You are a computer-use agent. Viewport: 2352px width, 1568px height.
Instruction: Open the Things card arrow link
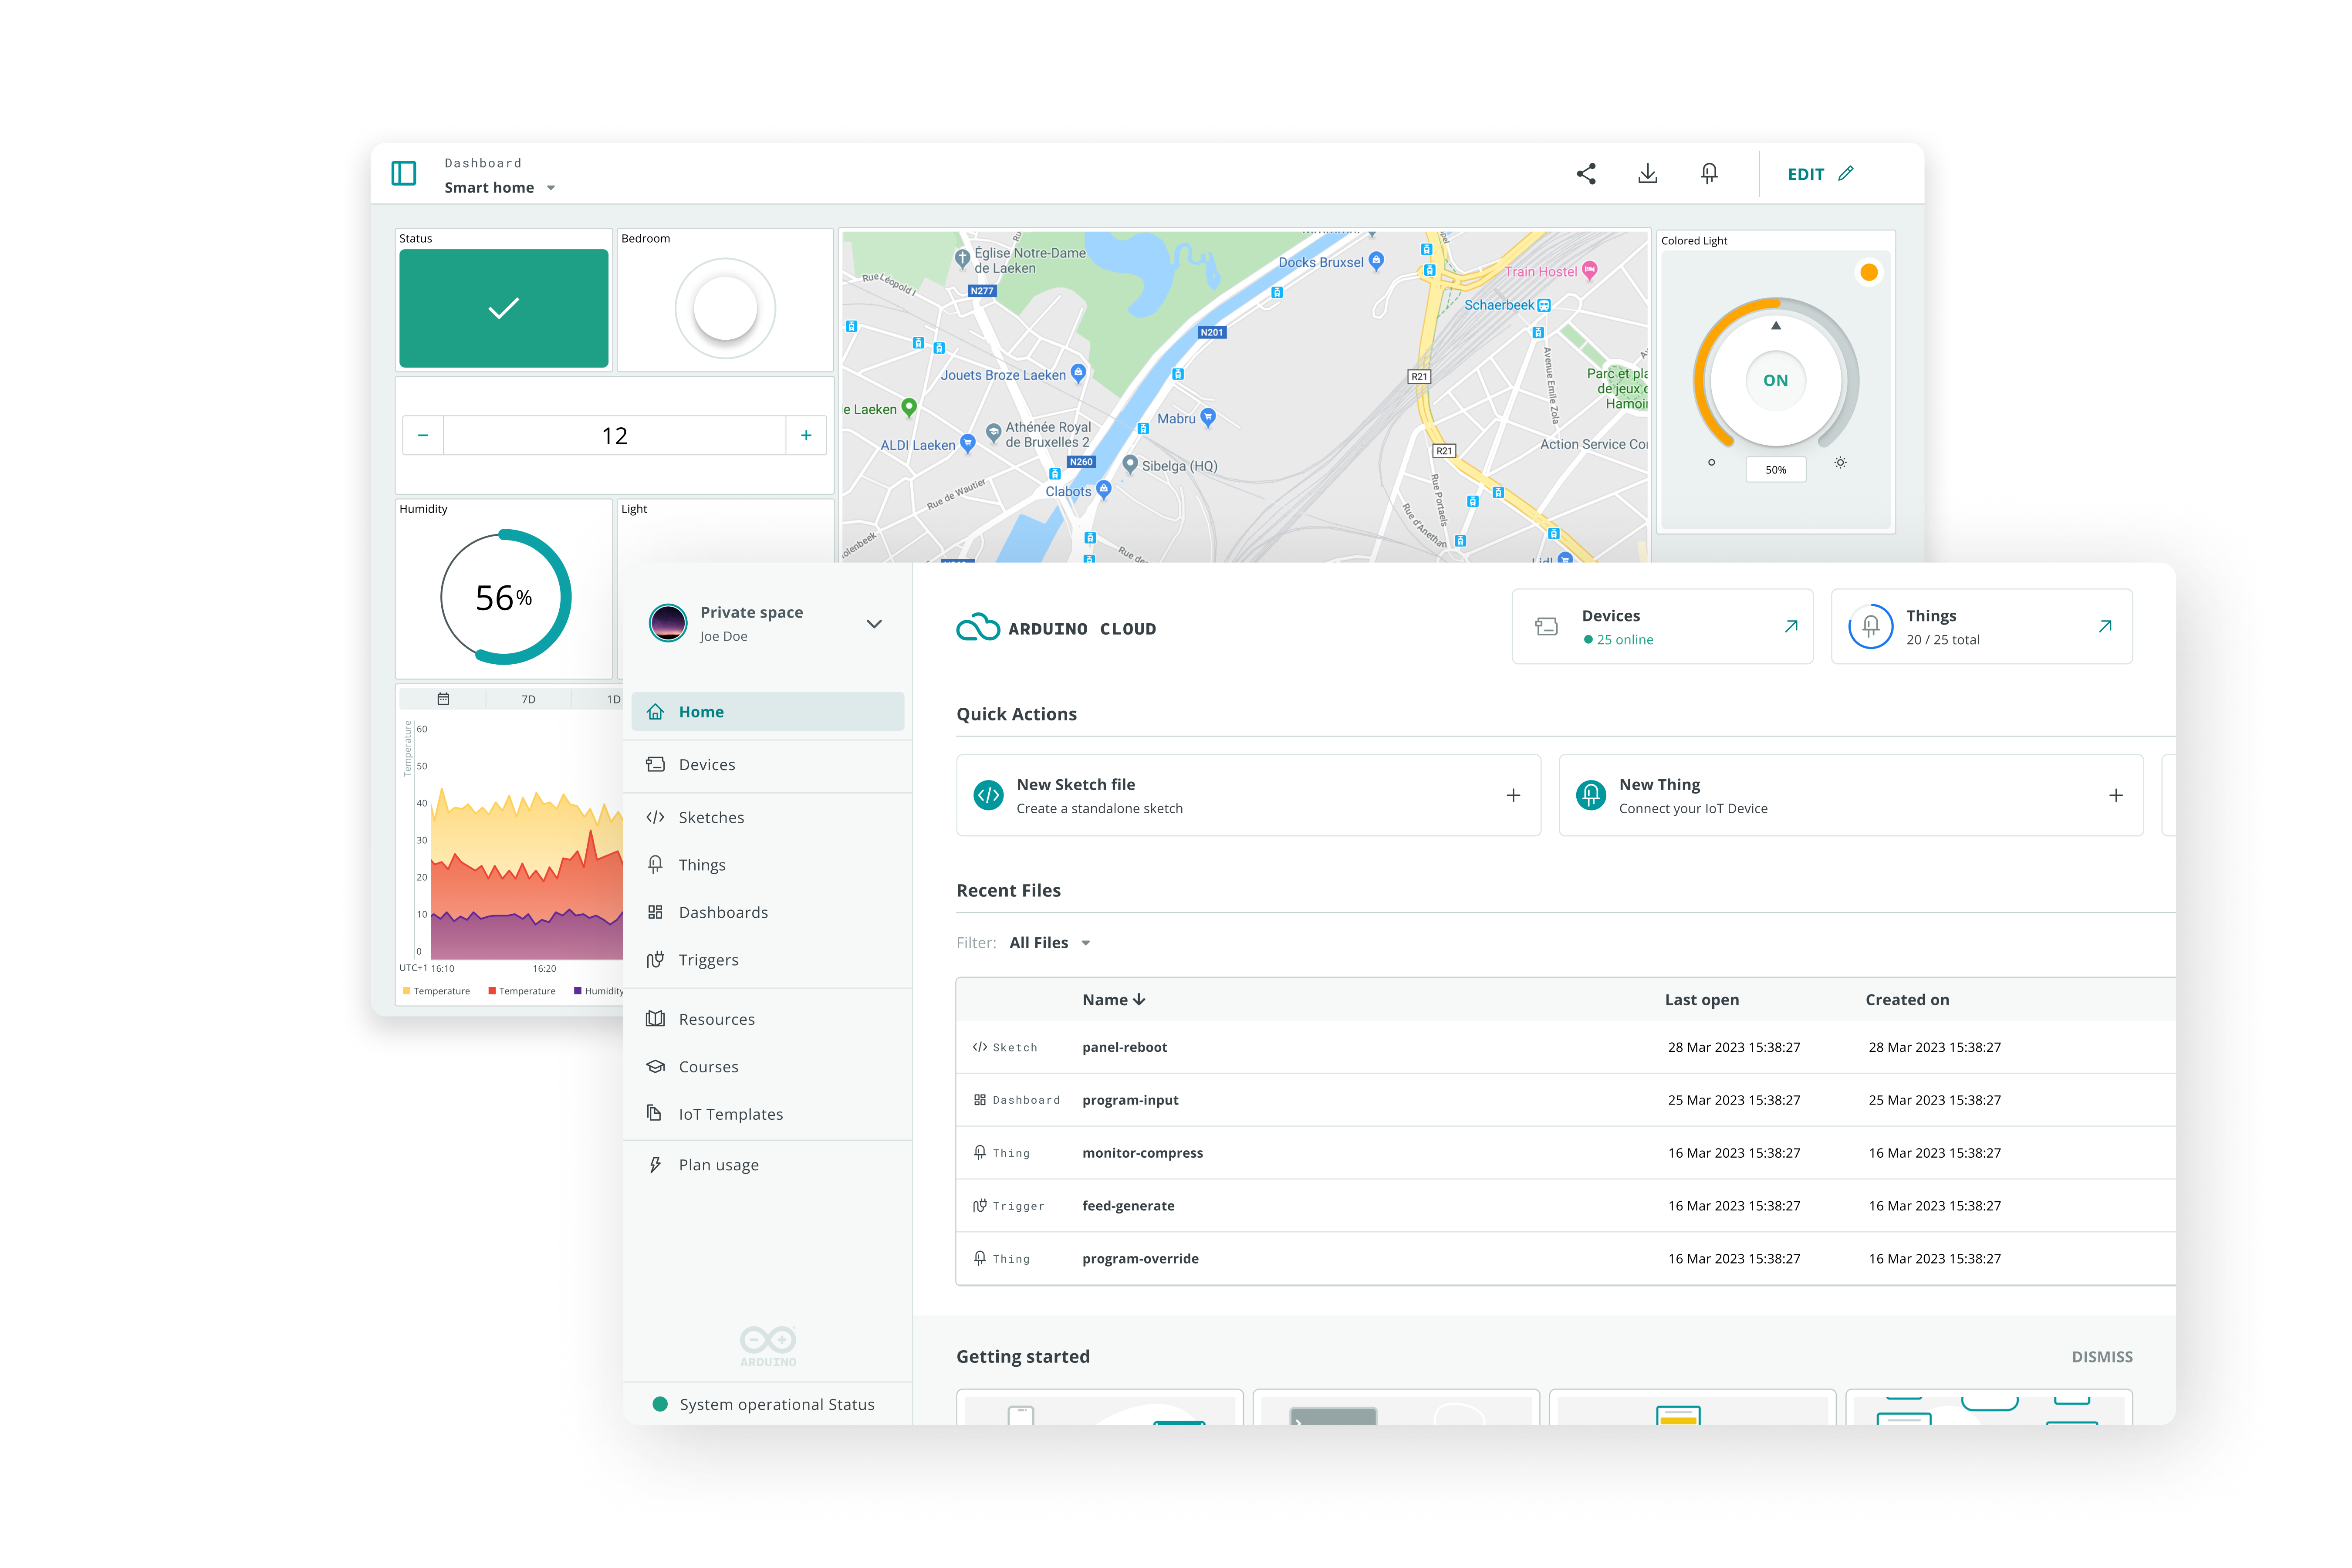coord(2105,626)
